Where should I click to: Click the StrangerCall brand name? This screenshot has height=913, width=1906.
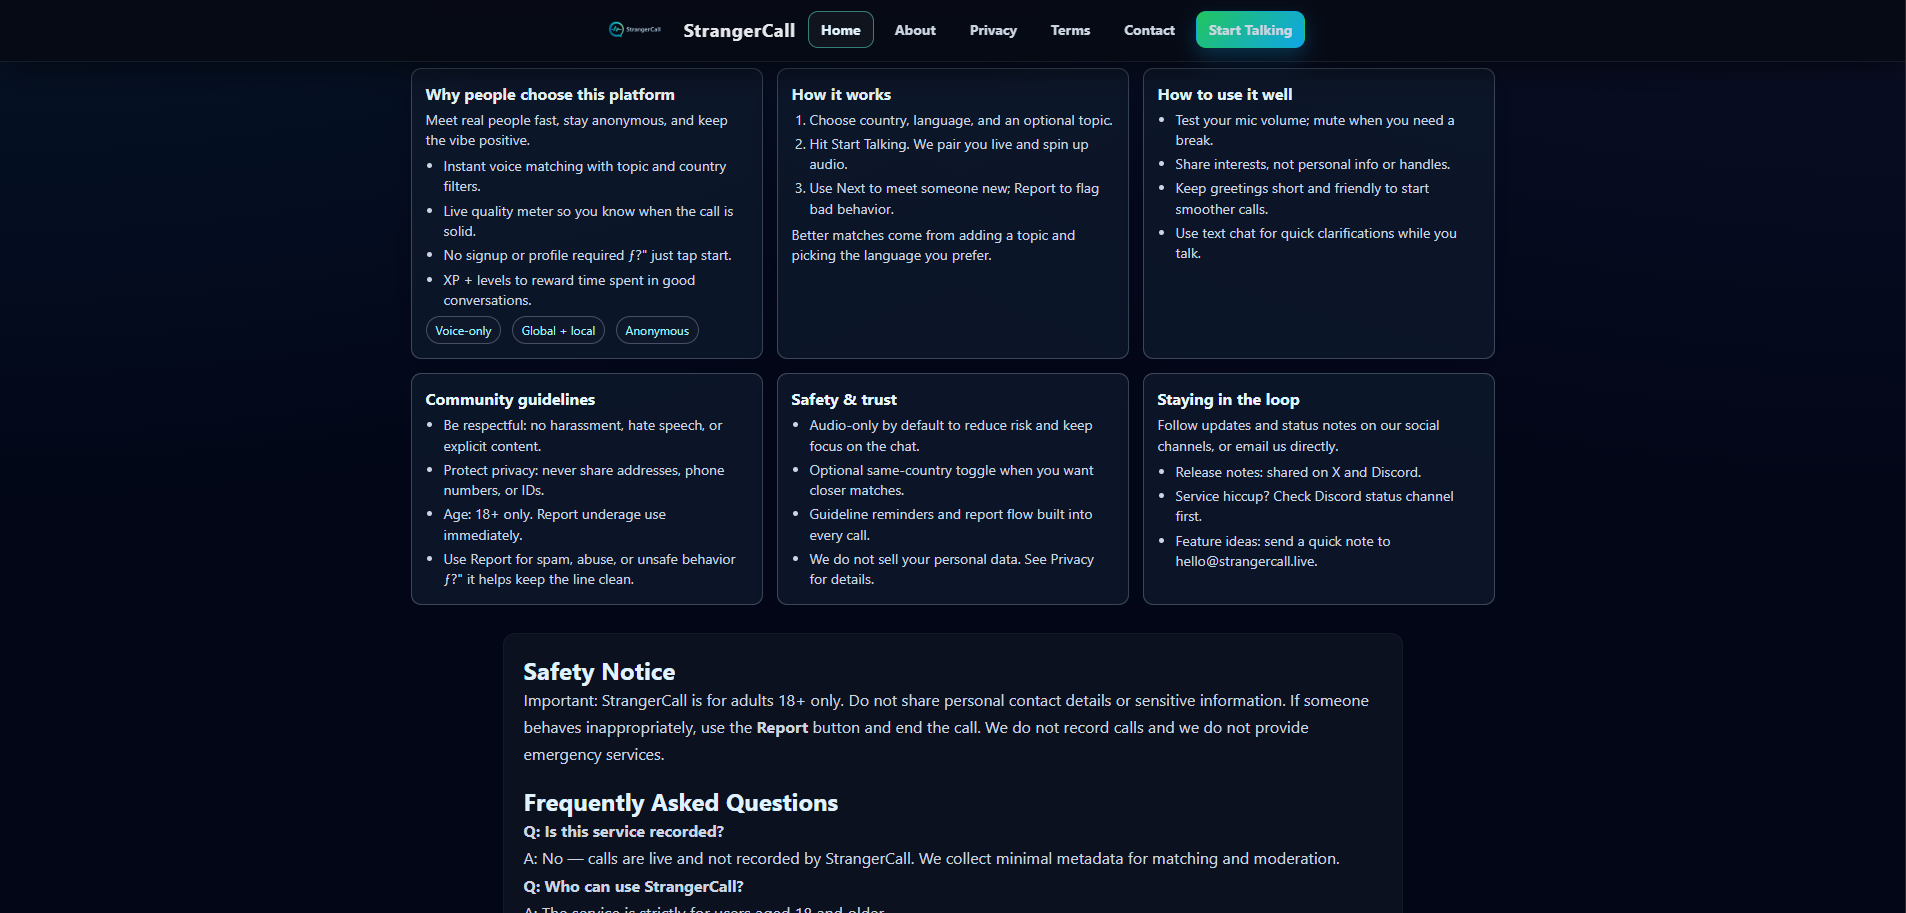click(x=739, y=30)
